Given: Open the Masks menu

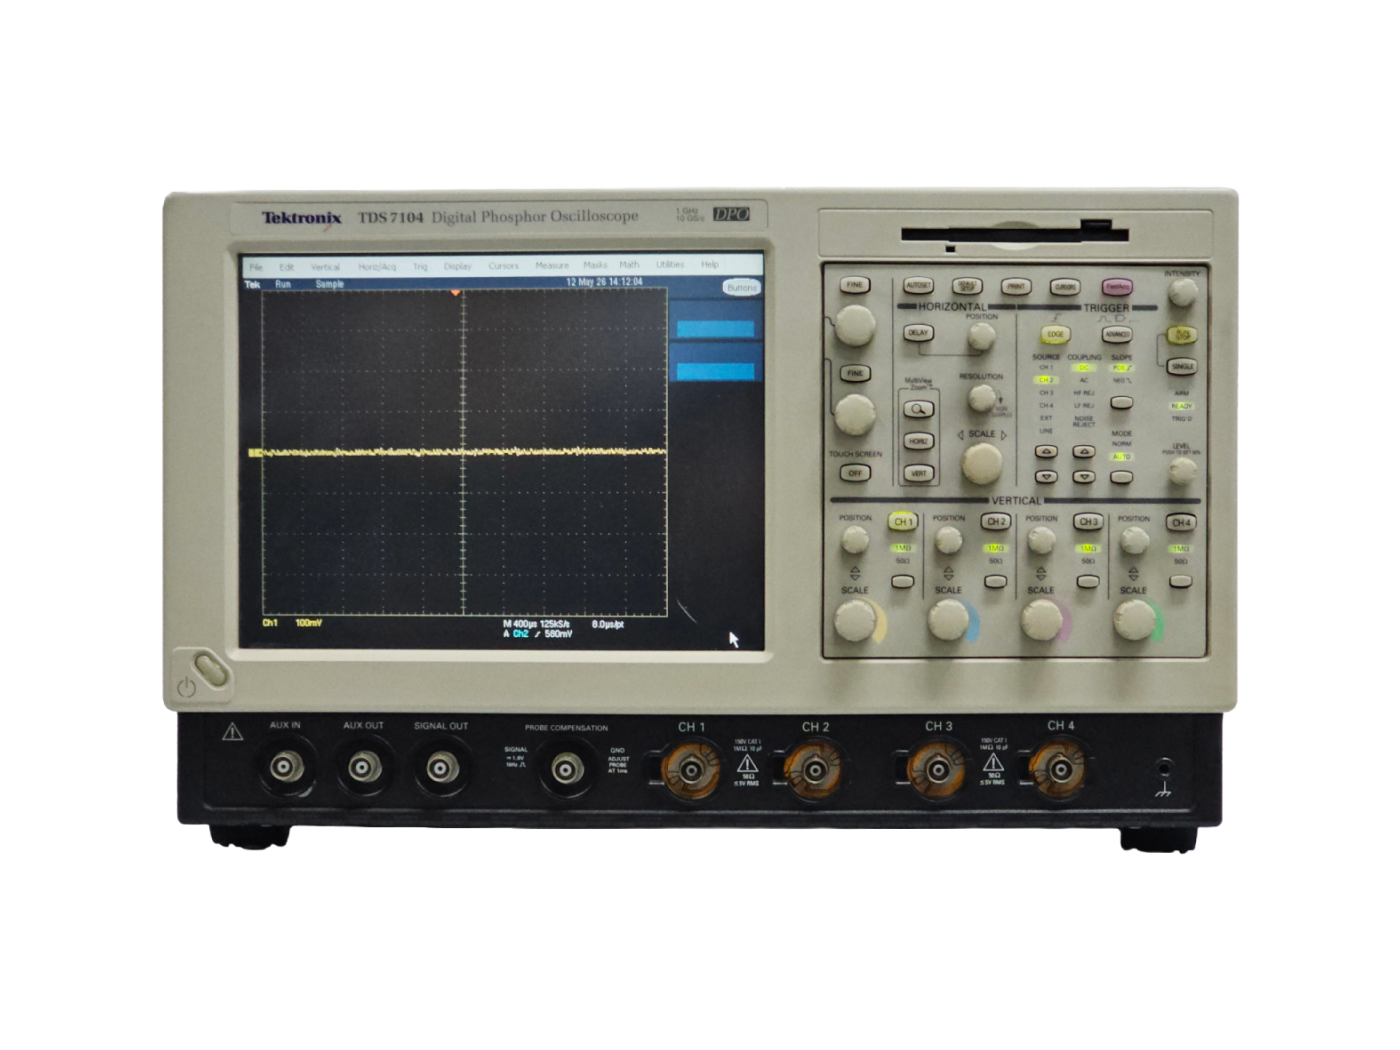Looking at the screenshot, I should 595,265.
